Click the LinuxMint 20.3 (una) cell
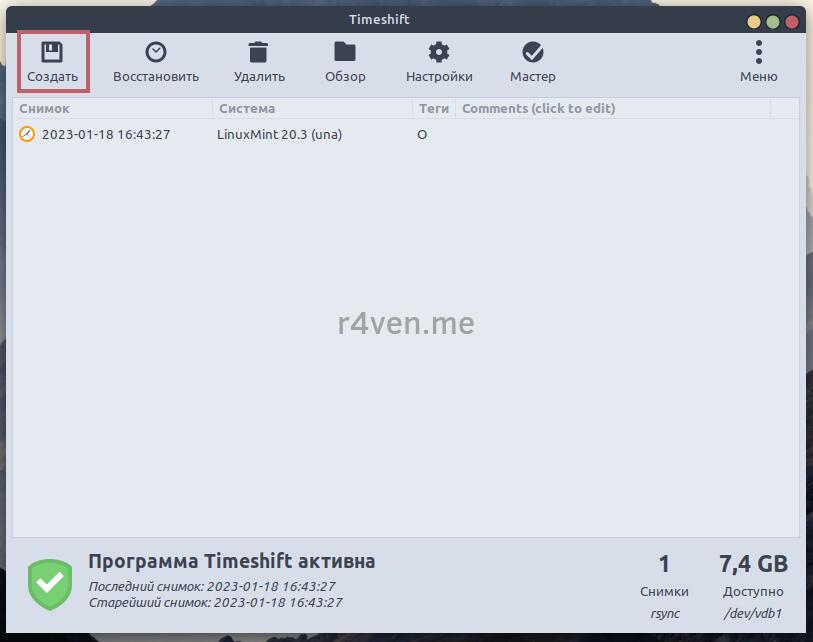 click(x=279, y=134)
